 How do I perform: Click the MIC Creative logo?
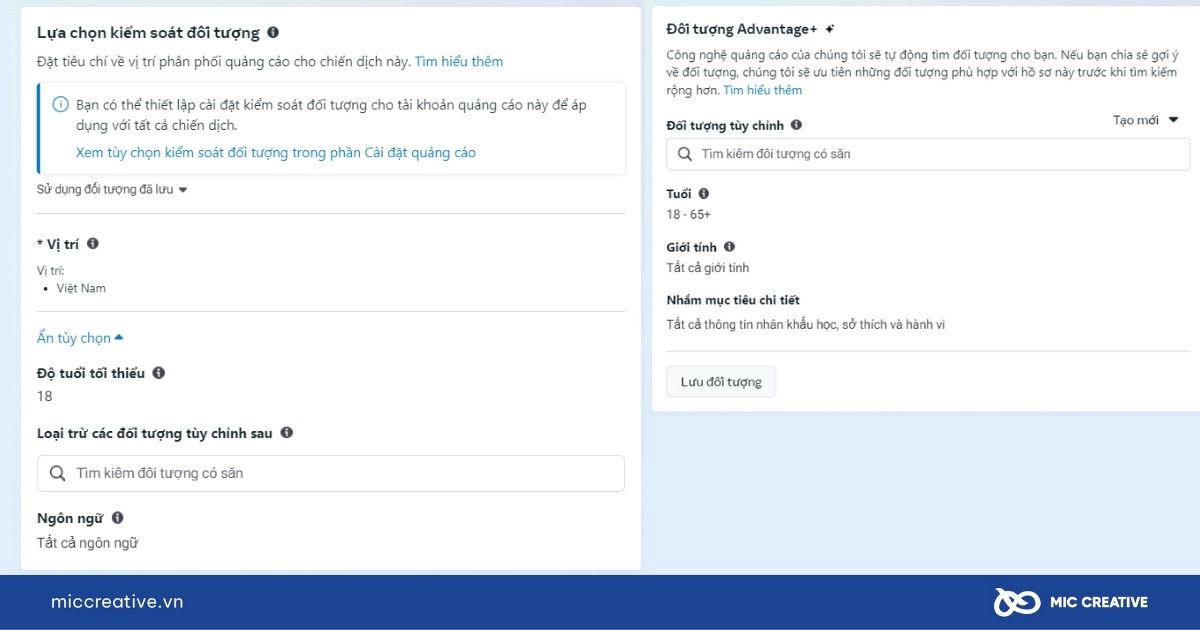click(x=1071, y=602)
